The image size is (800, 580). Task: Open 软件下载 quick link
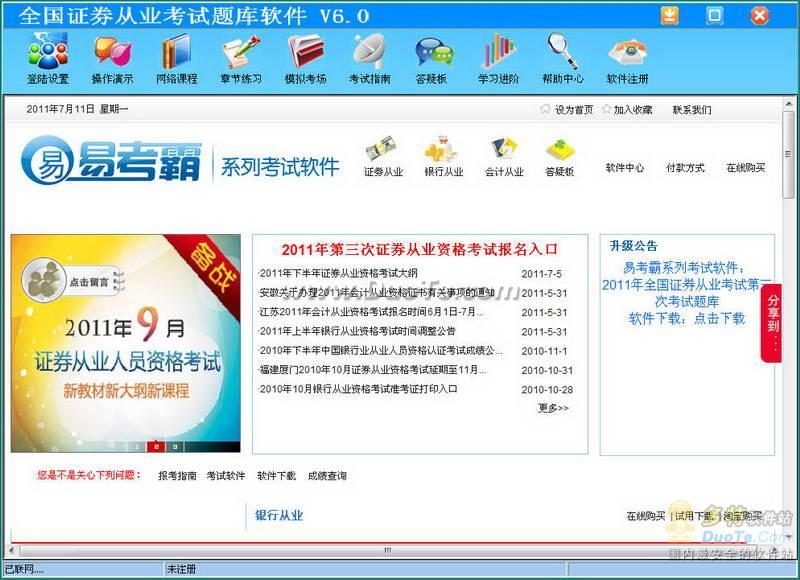click(x=276, y=476)
